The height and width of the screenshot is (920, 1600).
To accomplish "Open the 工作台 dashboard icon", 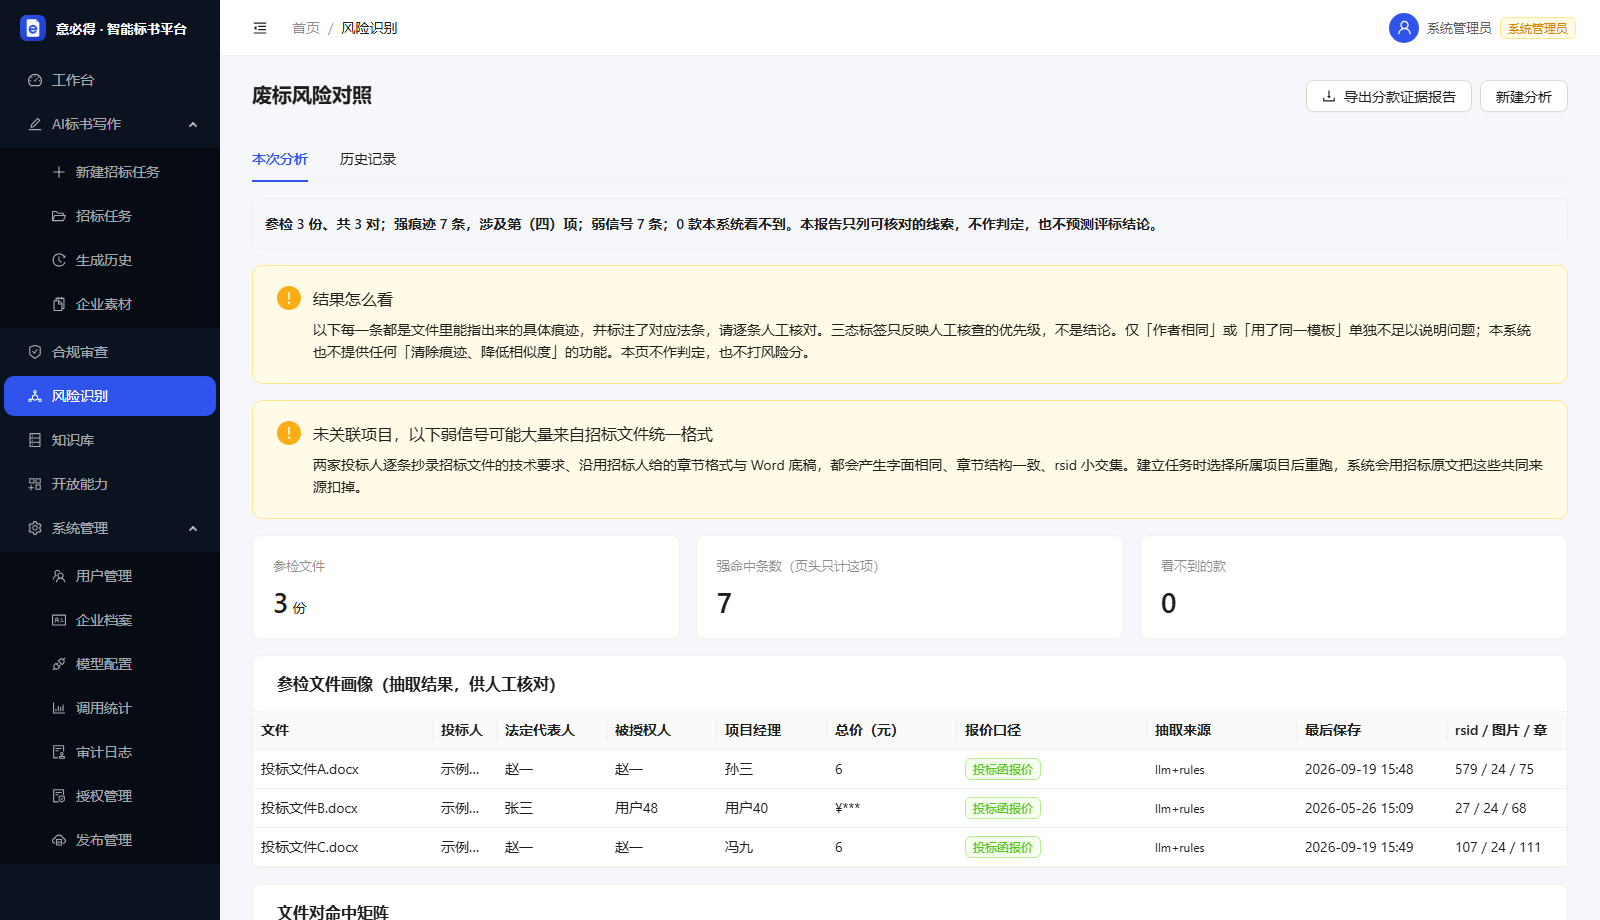I will pos(35,80).
